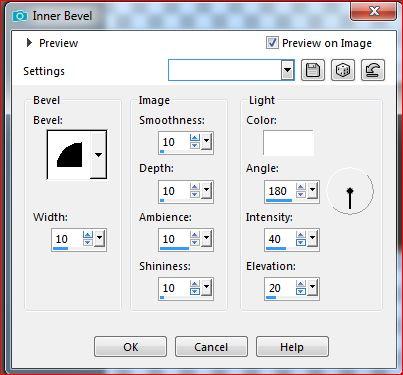Image resolution: width=403 pixels, height=375 pixels.
Task: Click the Cancel button
Action: click(211, 347)
